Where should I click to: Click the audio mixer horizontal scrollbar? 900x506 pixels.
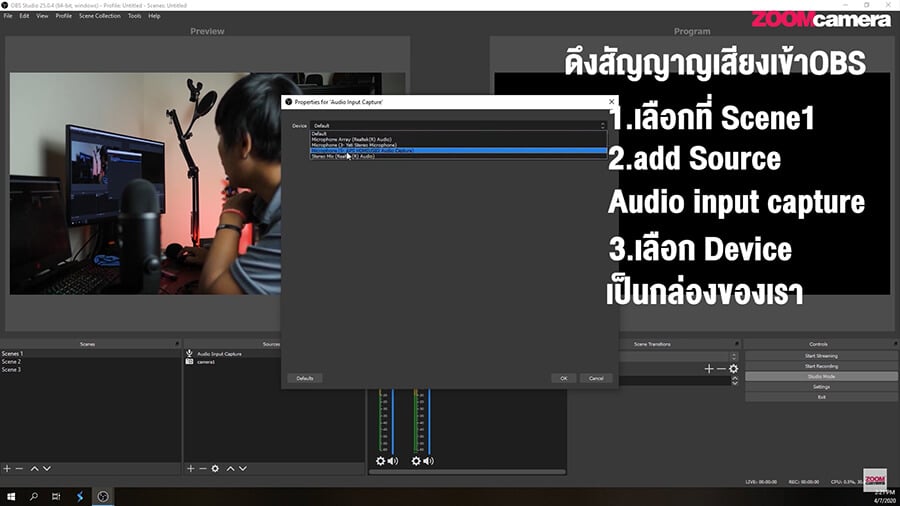pyautogui.click(x=467, y=472)
